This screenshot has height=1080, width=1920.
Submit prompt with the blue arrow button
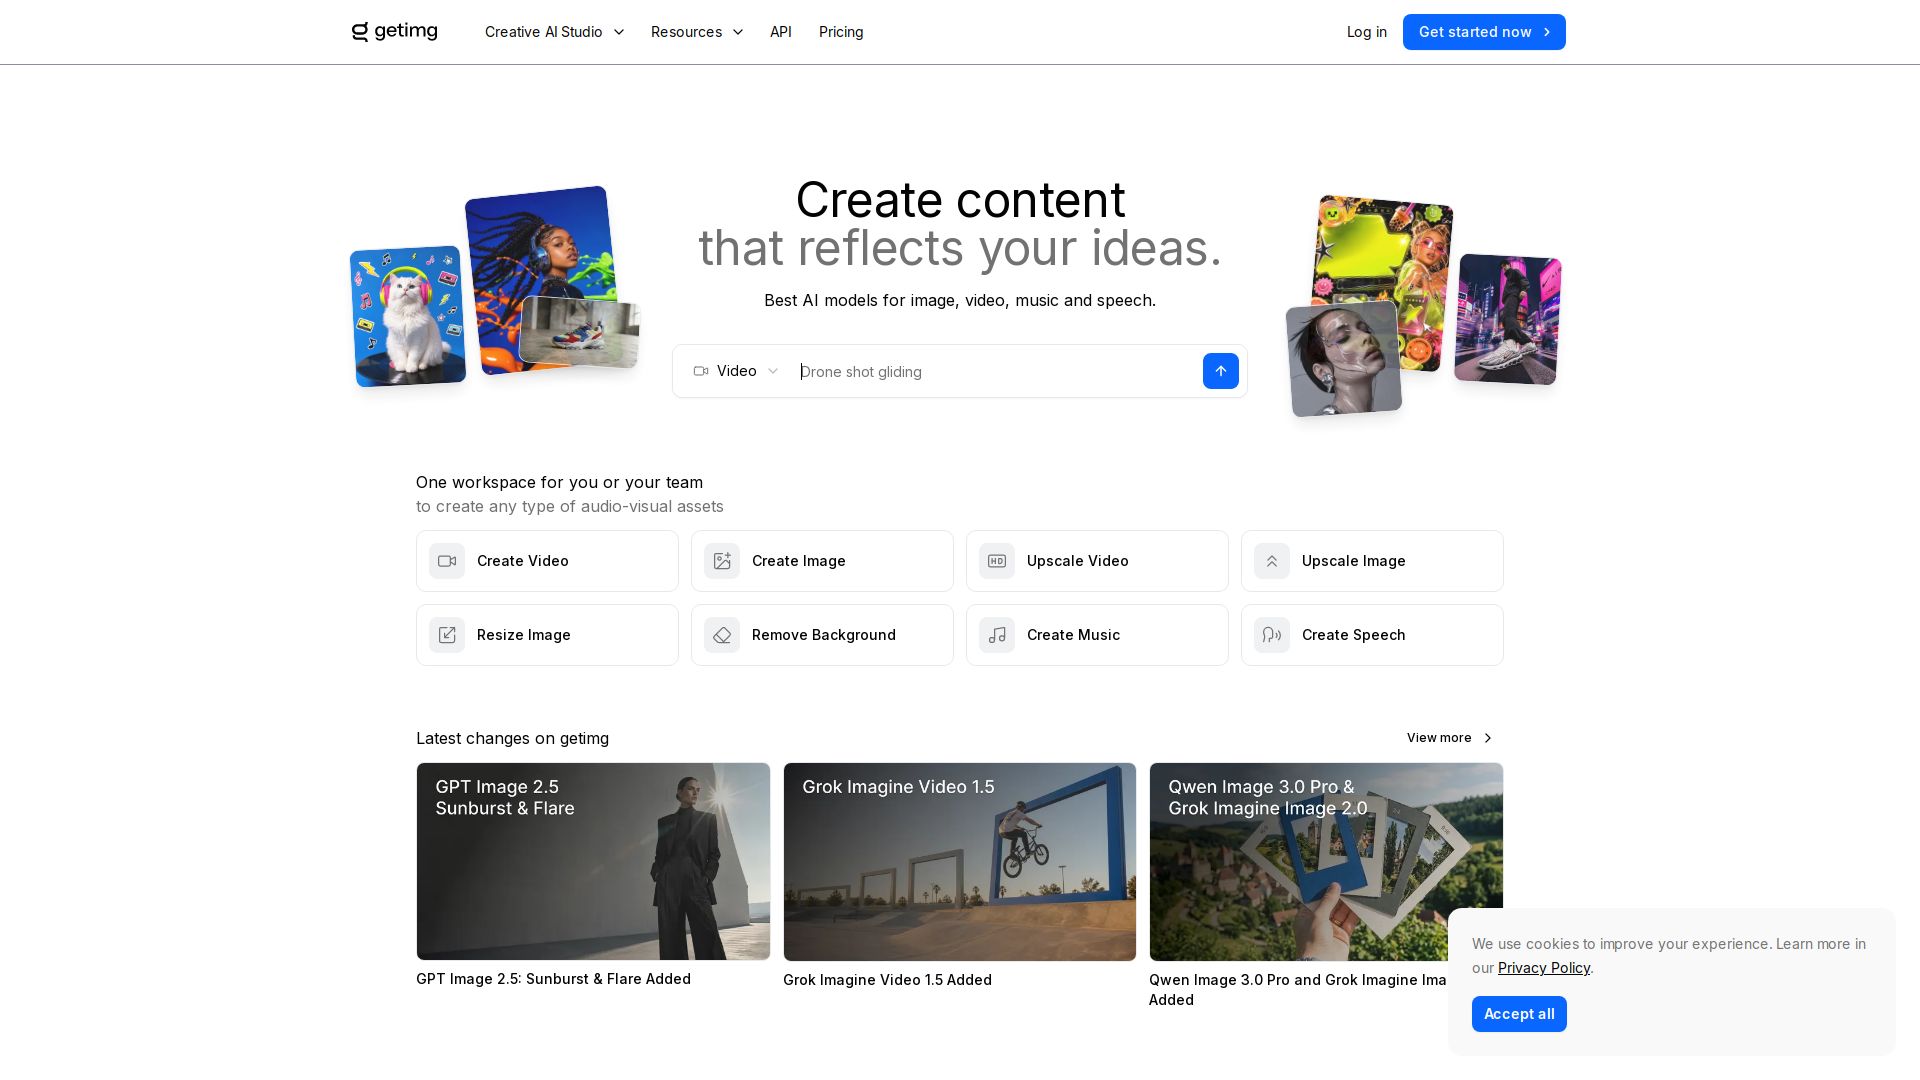coord(1221,371)
